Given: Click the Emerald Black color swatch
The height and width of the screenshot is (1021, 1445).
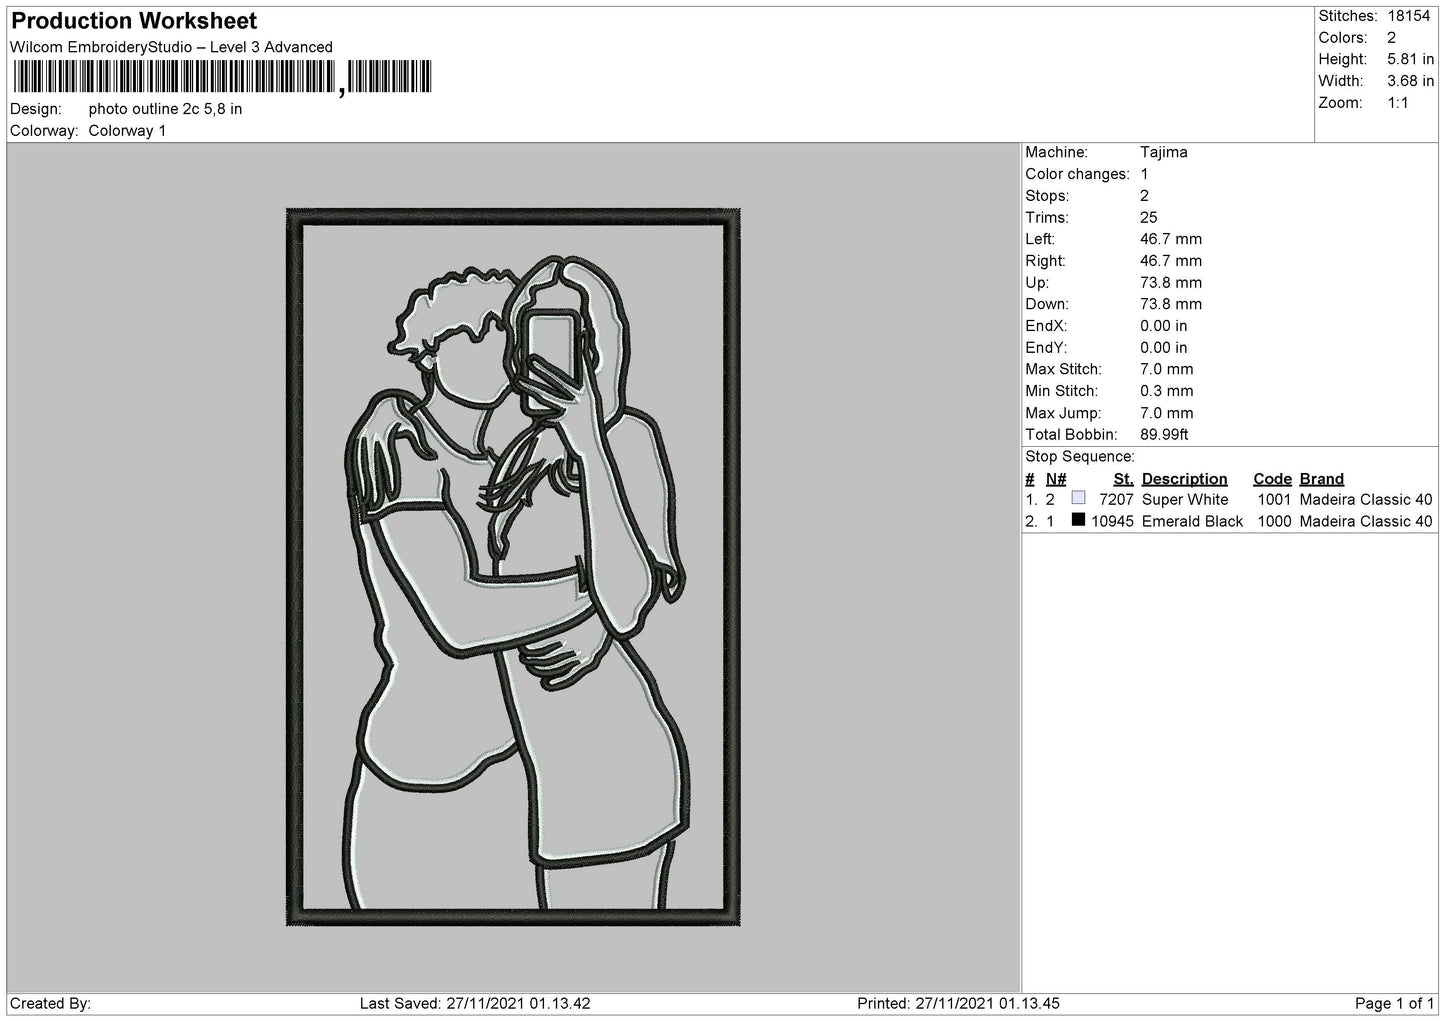Looking at the screenshot, I should pos(1077,520).
